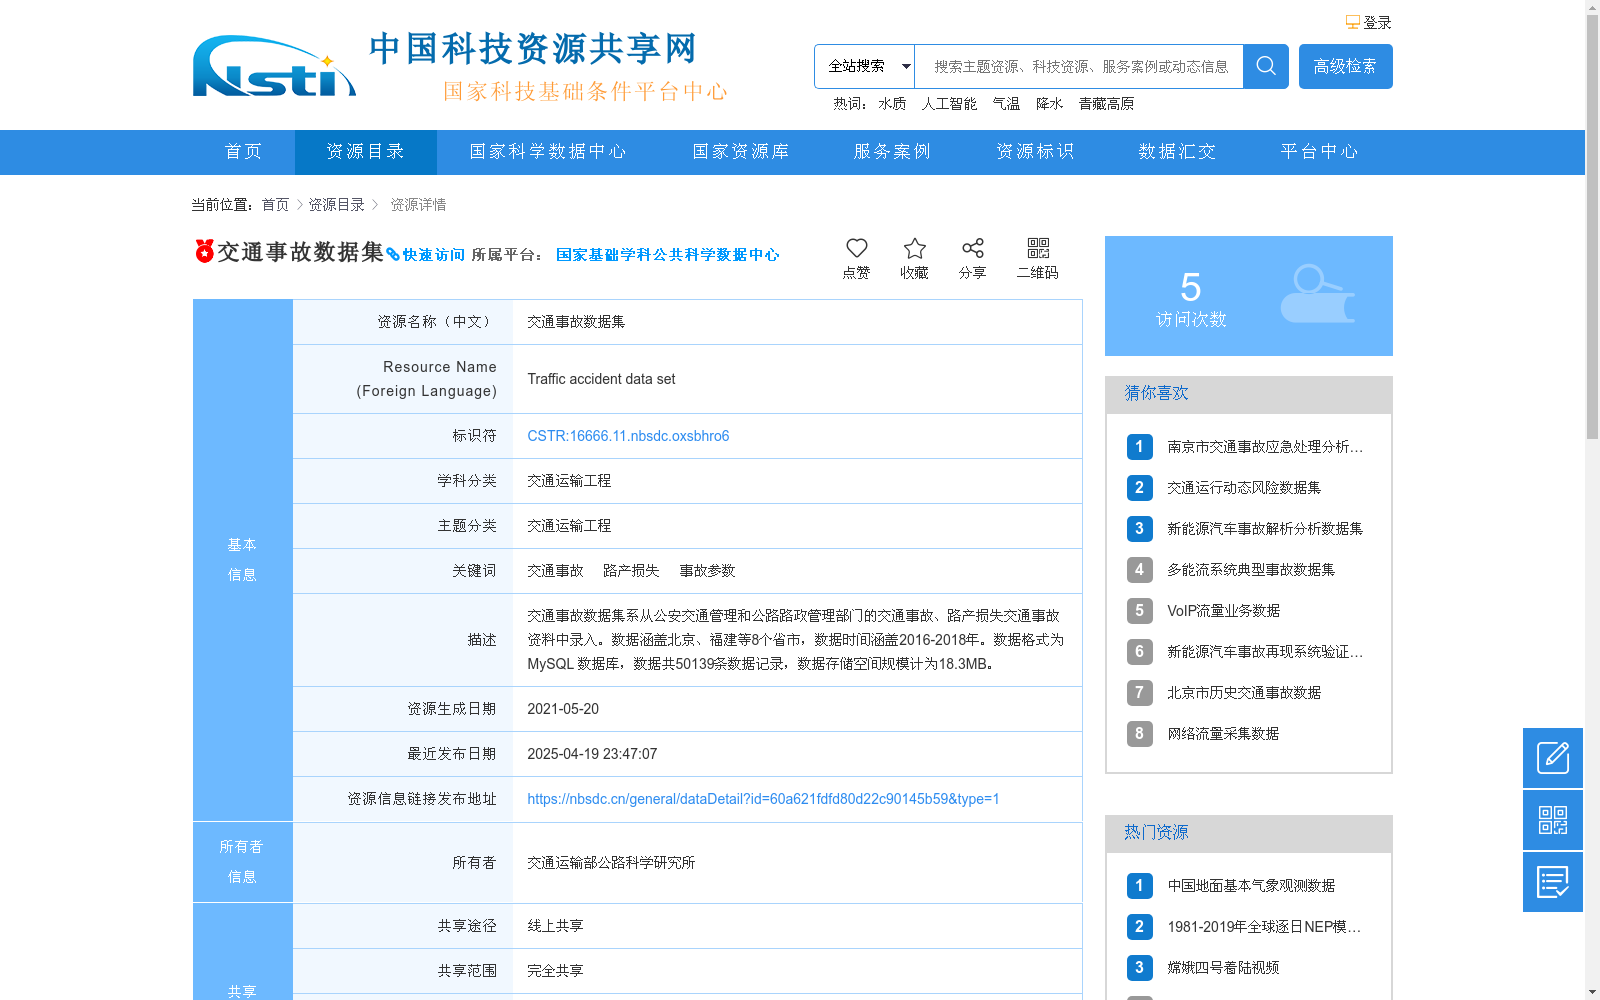The image size is (1600, 1000).
Task: Click the CSTR identifier link
Action: pos(628,436)
